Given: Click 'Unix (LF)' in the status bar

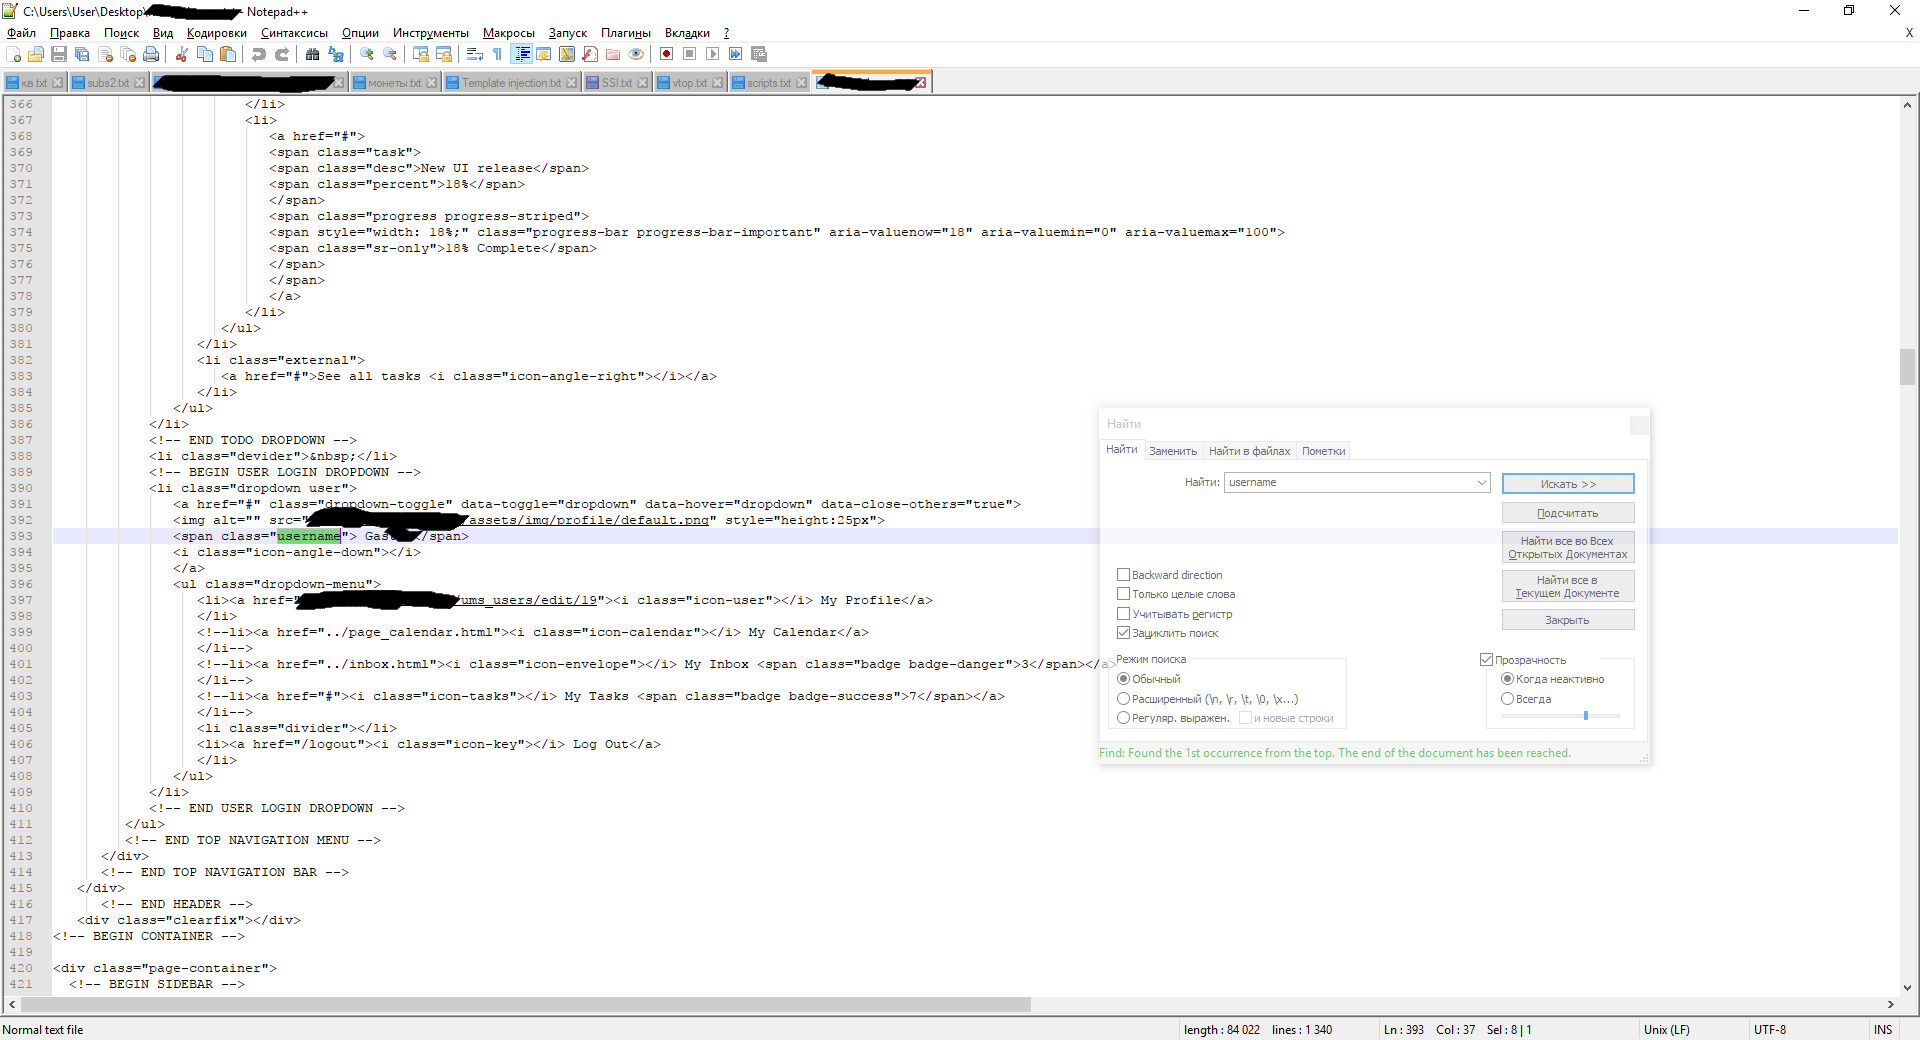Looking at the screenshot, I should point(1667,1030).
